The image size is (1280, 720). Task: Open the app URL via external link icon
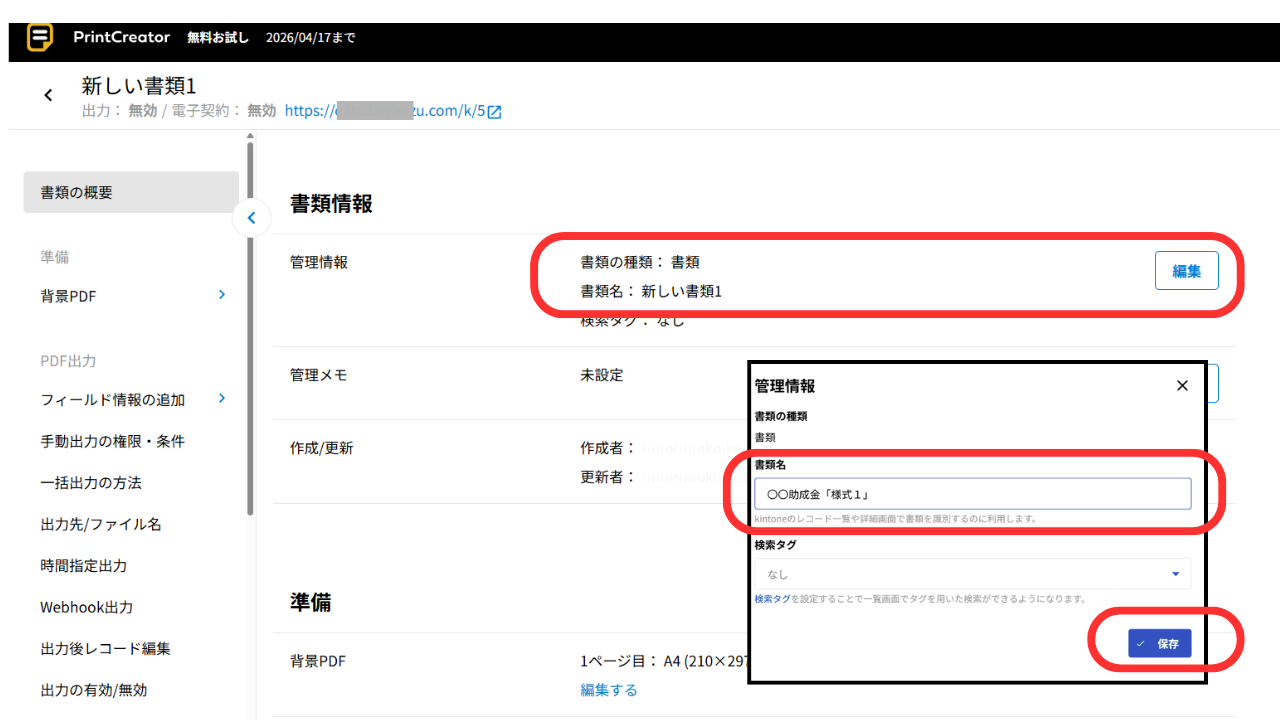[x=494, y=111]
